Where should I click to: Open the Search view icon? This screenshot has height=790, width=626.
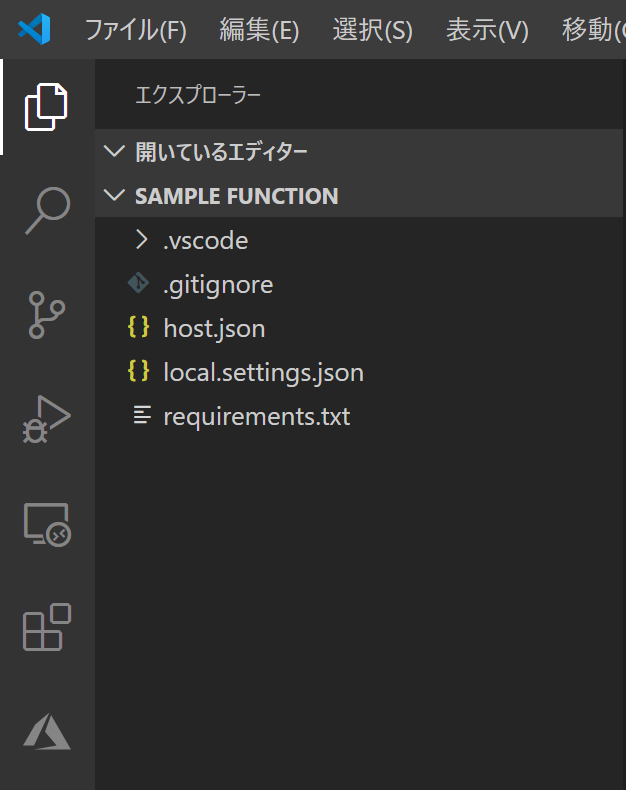[46, 210]
